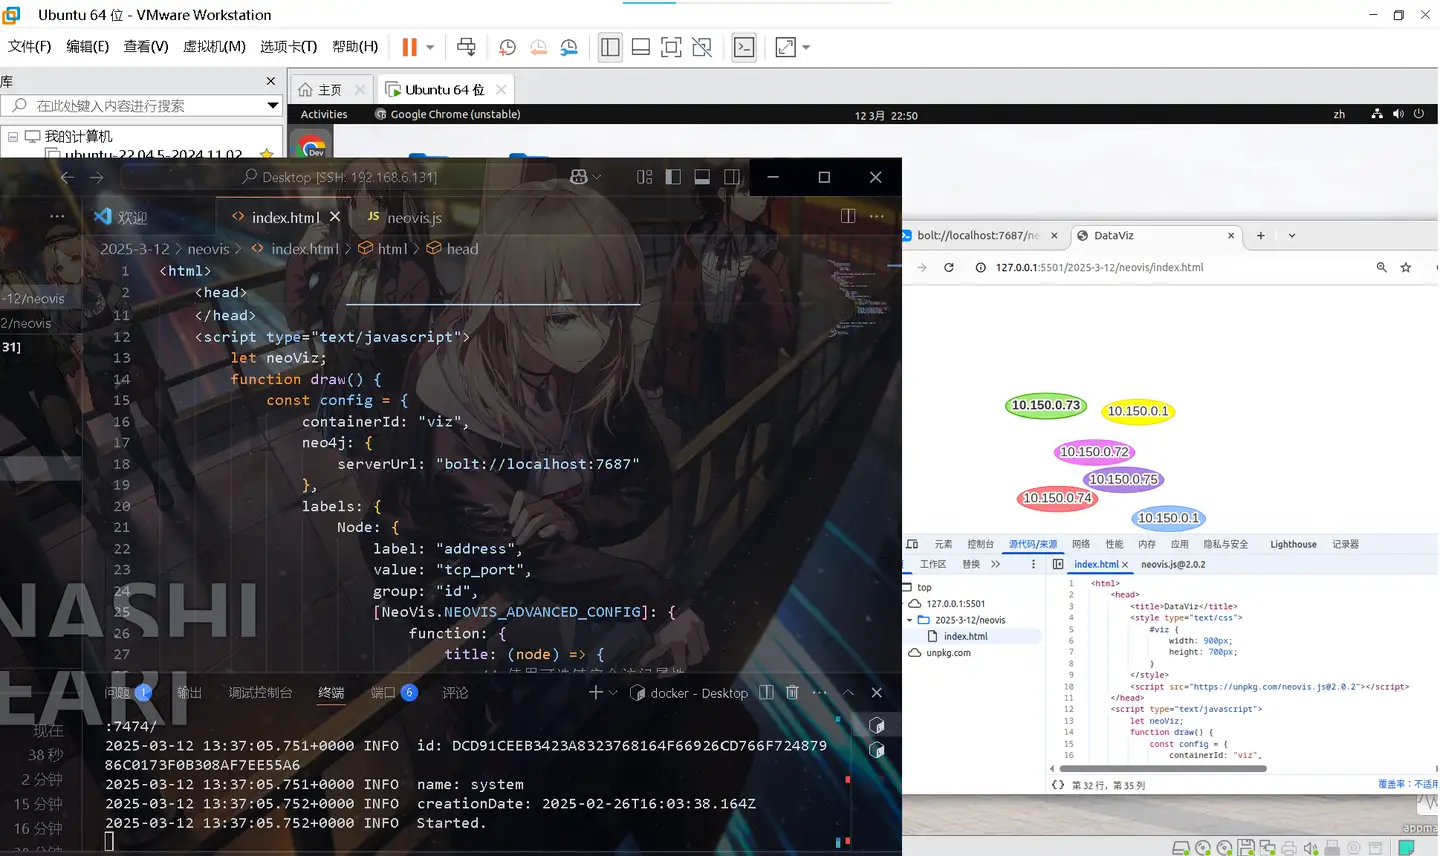Reload the DataViz page in Chrome
This screenshot has height=856, width=1440.
[x=948, y=268]
